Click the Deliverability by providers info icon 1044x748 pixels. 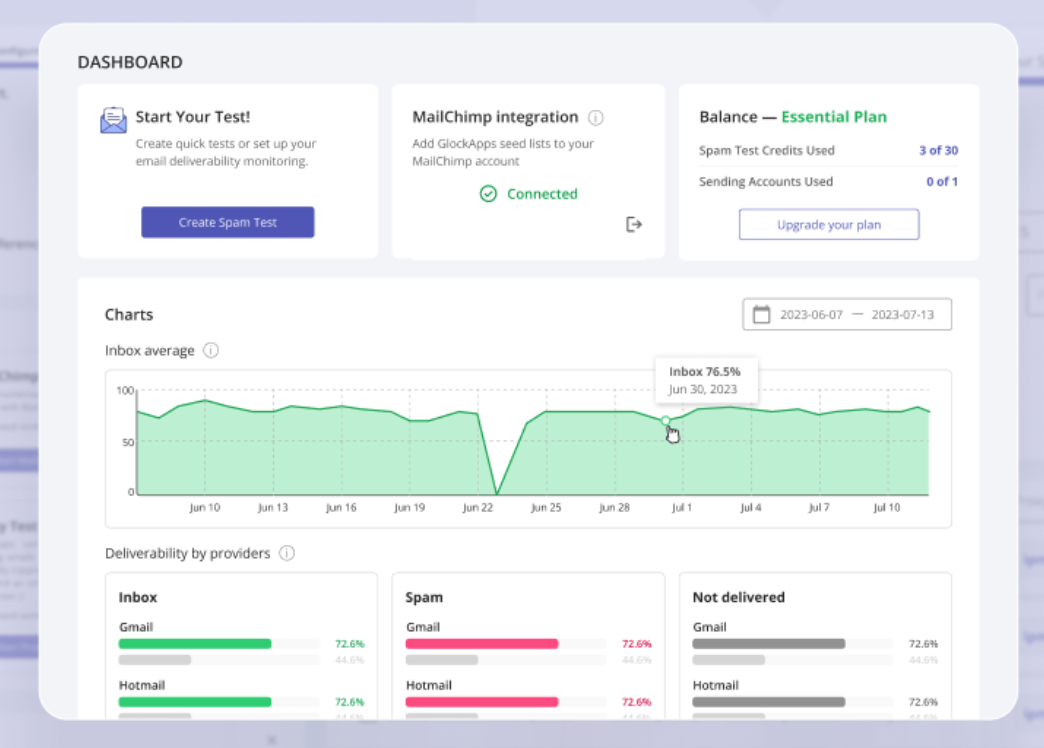click(287, 553)
